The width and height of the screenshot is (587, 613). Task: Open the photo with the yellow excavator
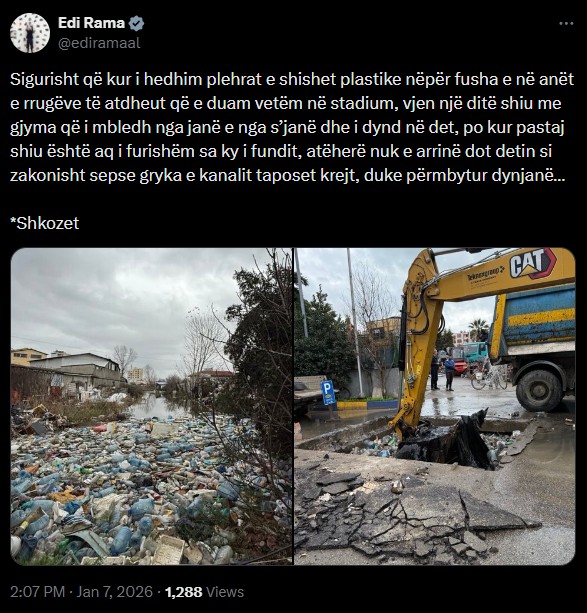434,406
